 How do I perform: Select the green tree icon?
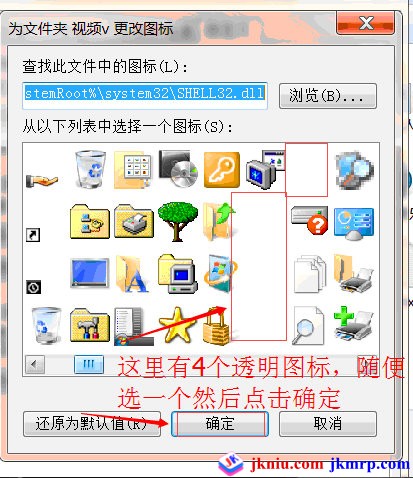click(178, 221)
